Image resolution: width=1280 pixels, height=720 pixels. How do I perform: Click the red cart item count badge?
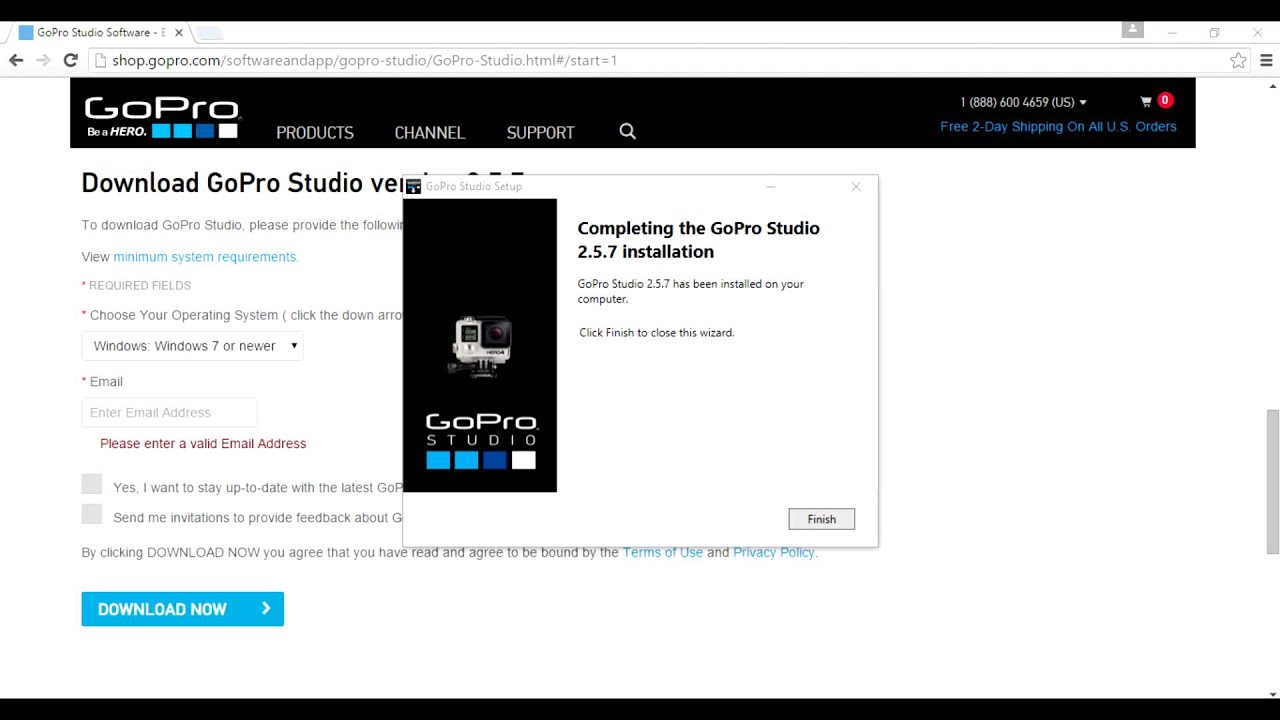point(1164,100)
